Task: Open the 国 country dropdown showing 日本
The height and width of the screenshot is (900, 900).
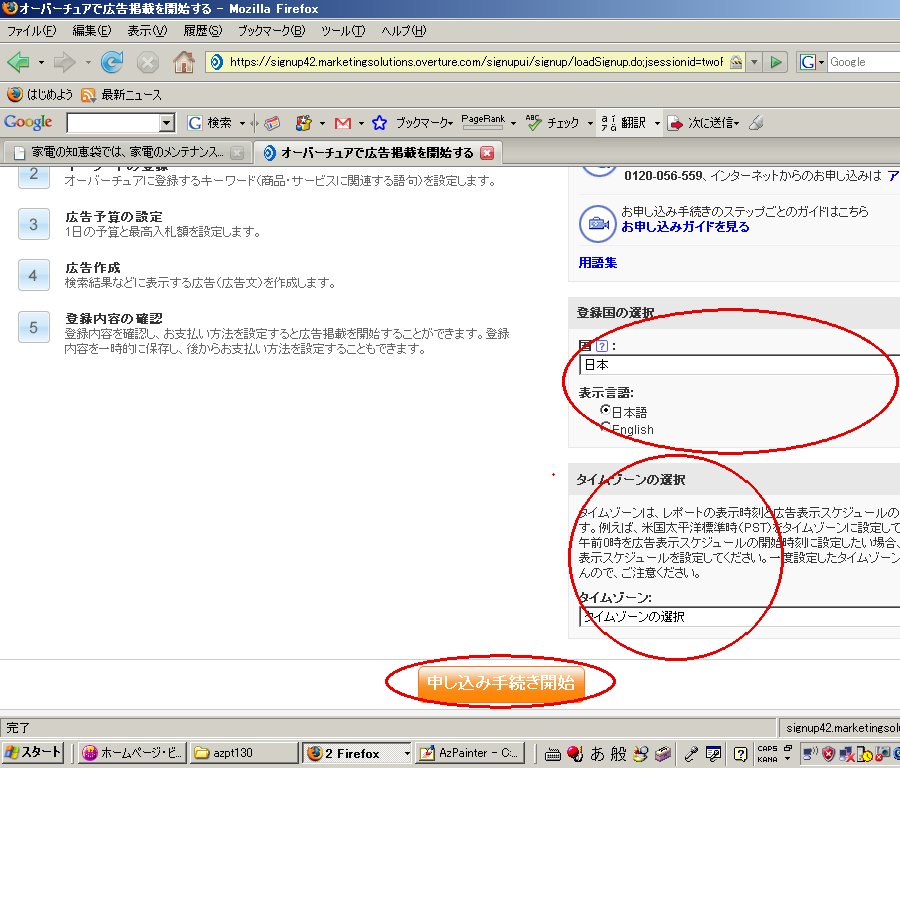Action: point(739,364)
